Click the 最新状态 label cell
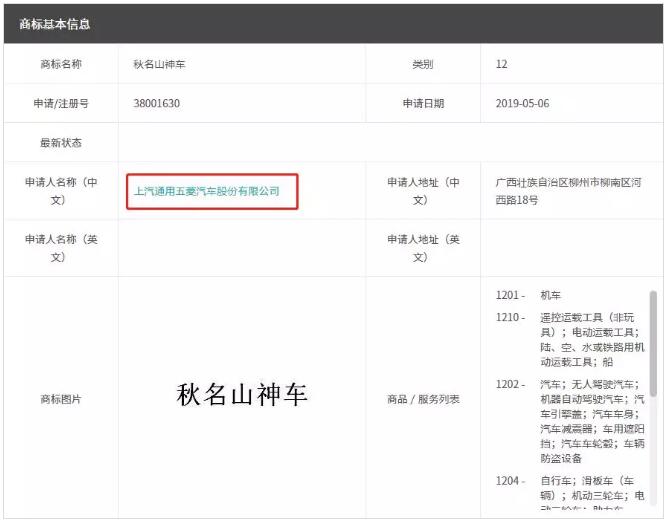Screen dimensions: 672x526 pyautogui.click(x=61, y=142)
